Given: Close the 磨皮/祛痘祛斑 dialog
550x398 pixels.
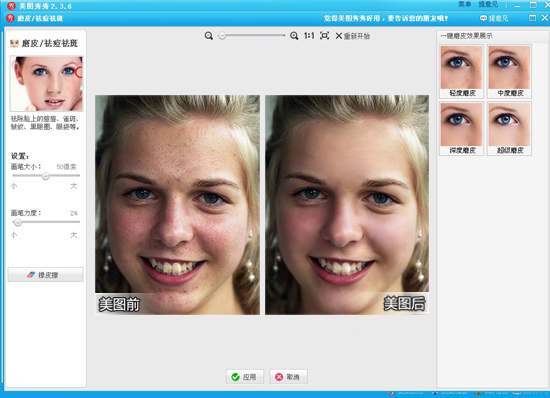Looking at the screenshot, I should pyautogui.click(x=545, y=18).
